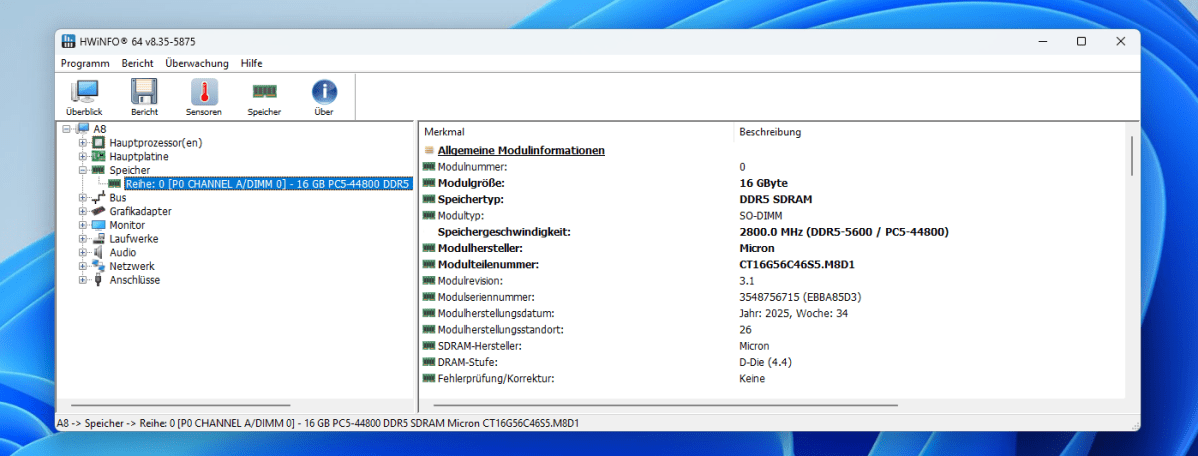Open the Programm menu
The image size is (1198, 456).
(86, 63)
